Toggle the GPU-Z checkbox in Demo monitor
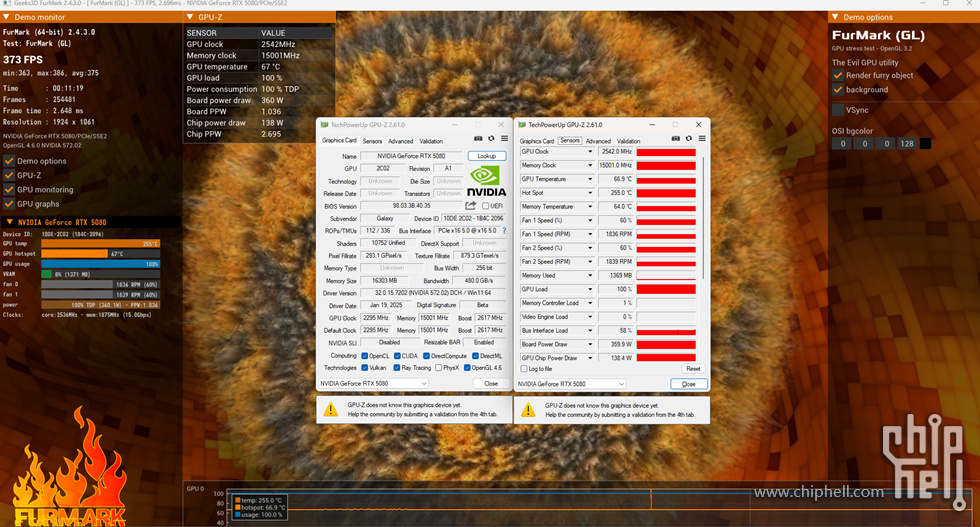This screenshot has height=527, width=980. [x=9, y=175]
